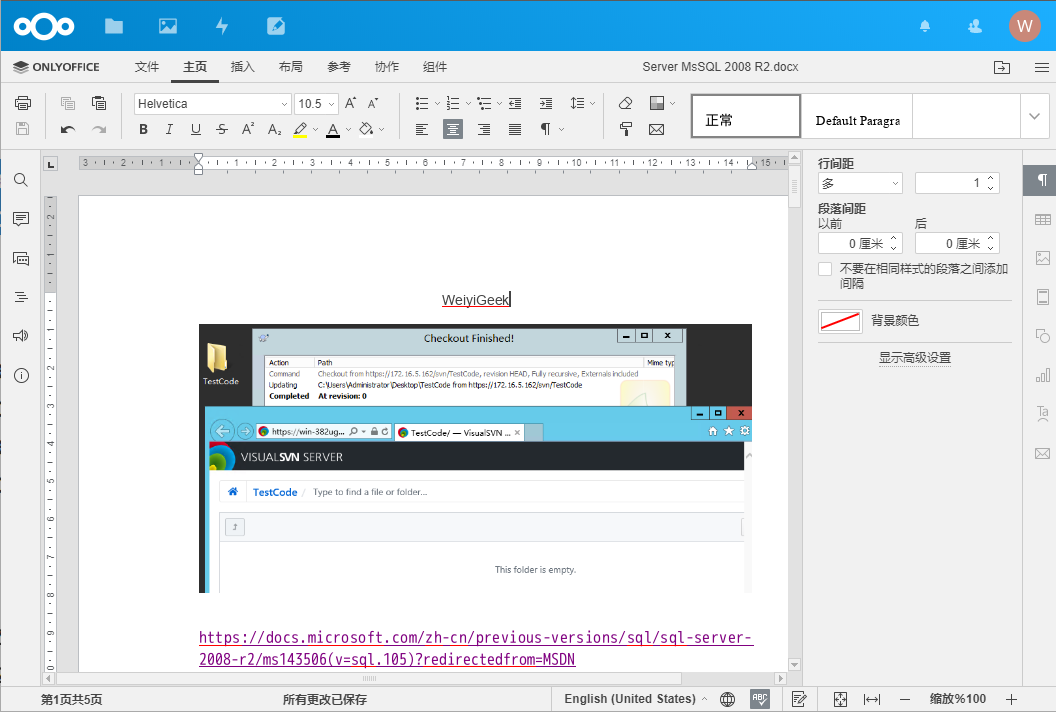Open the docs.microsoft.com hyperlink in document

tap(475, 648)
